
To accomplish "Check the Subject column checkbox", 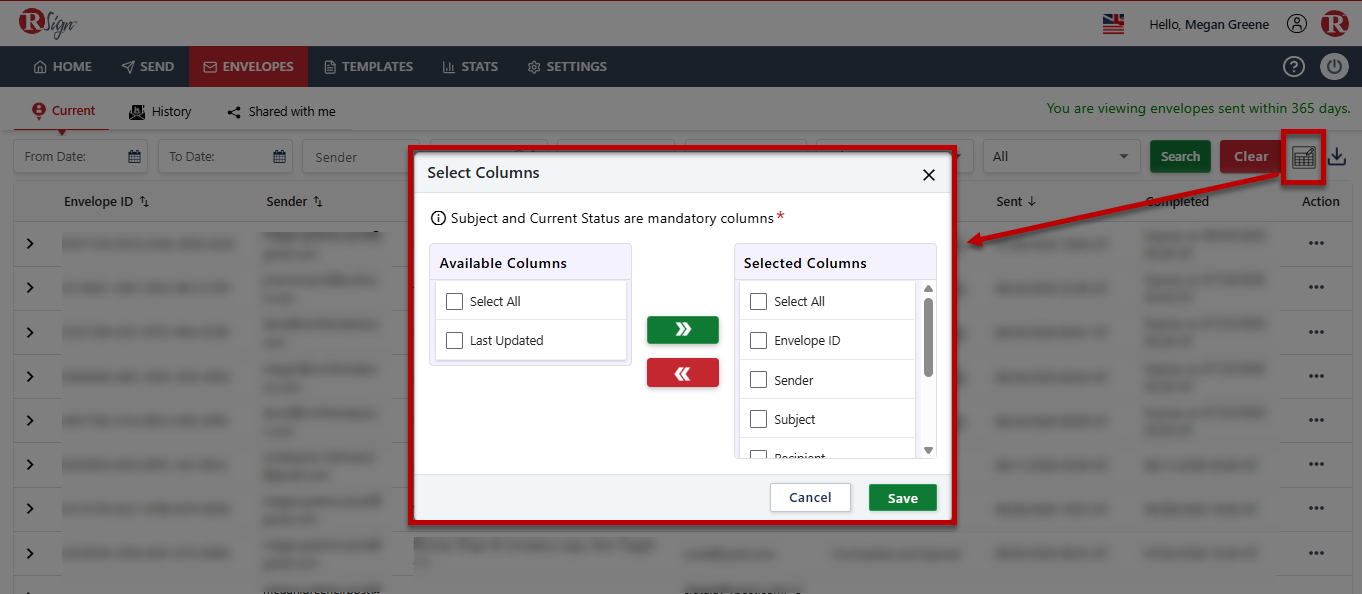I will pyautogui.click(x=758, y=419).
